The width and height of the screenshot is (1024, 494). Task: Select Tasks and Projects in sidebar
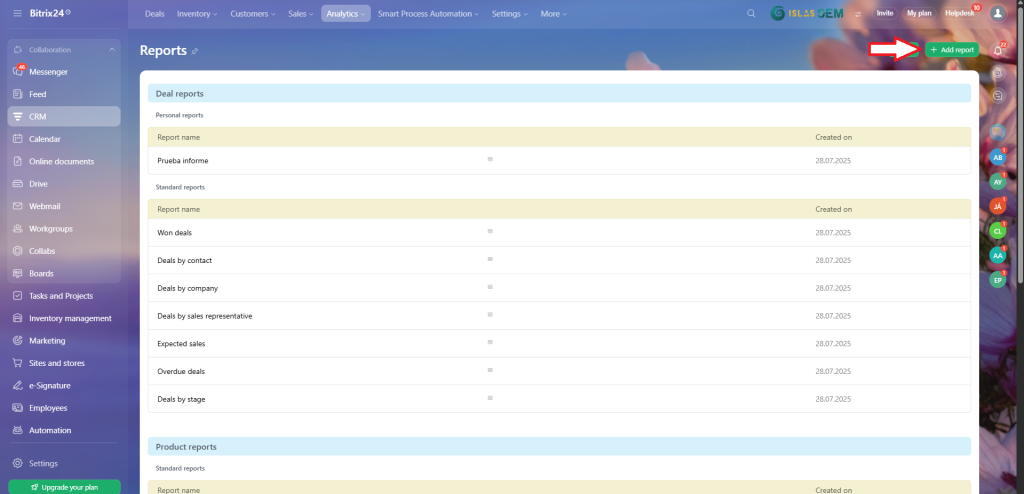tap(60, 296)
